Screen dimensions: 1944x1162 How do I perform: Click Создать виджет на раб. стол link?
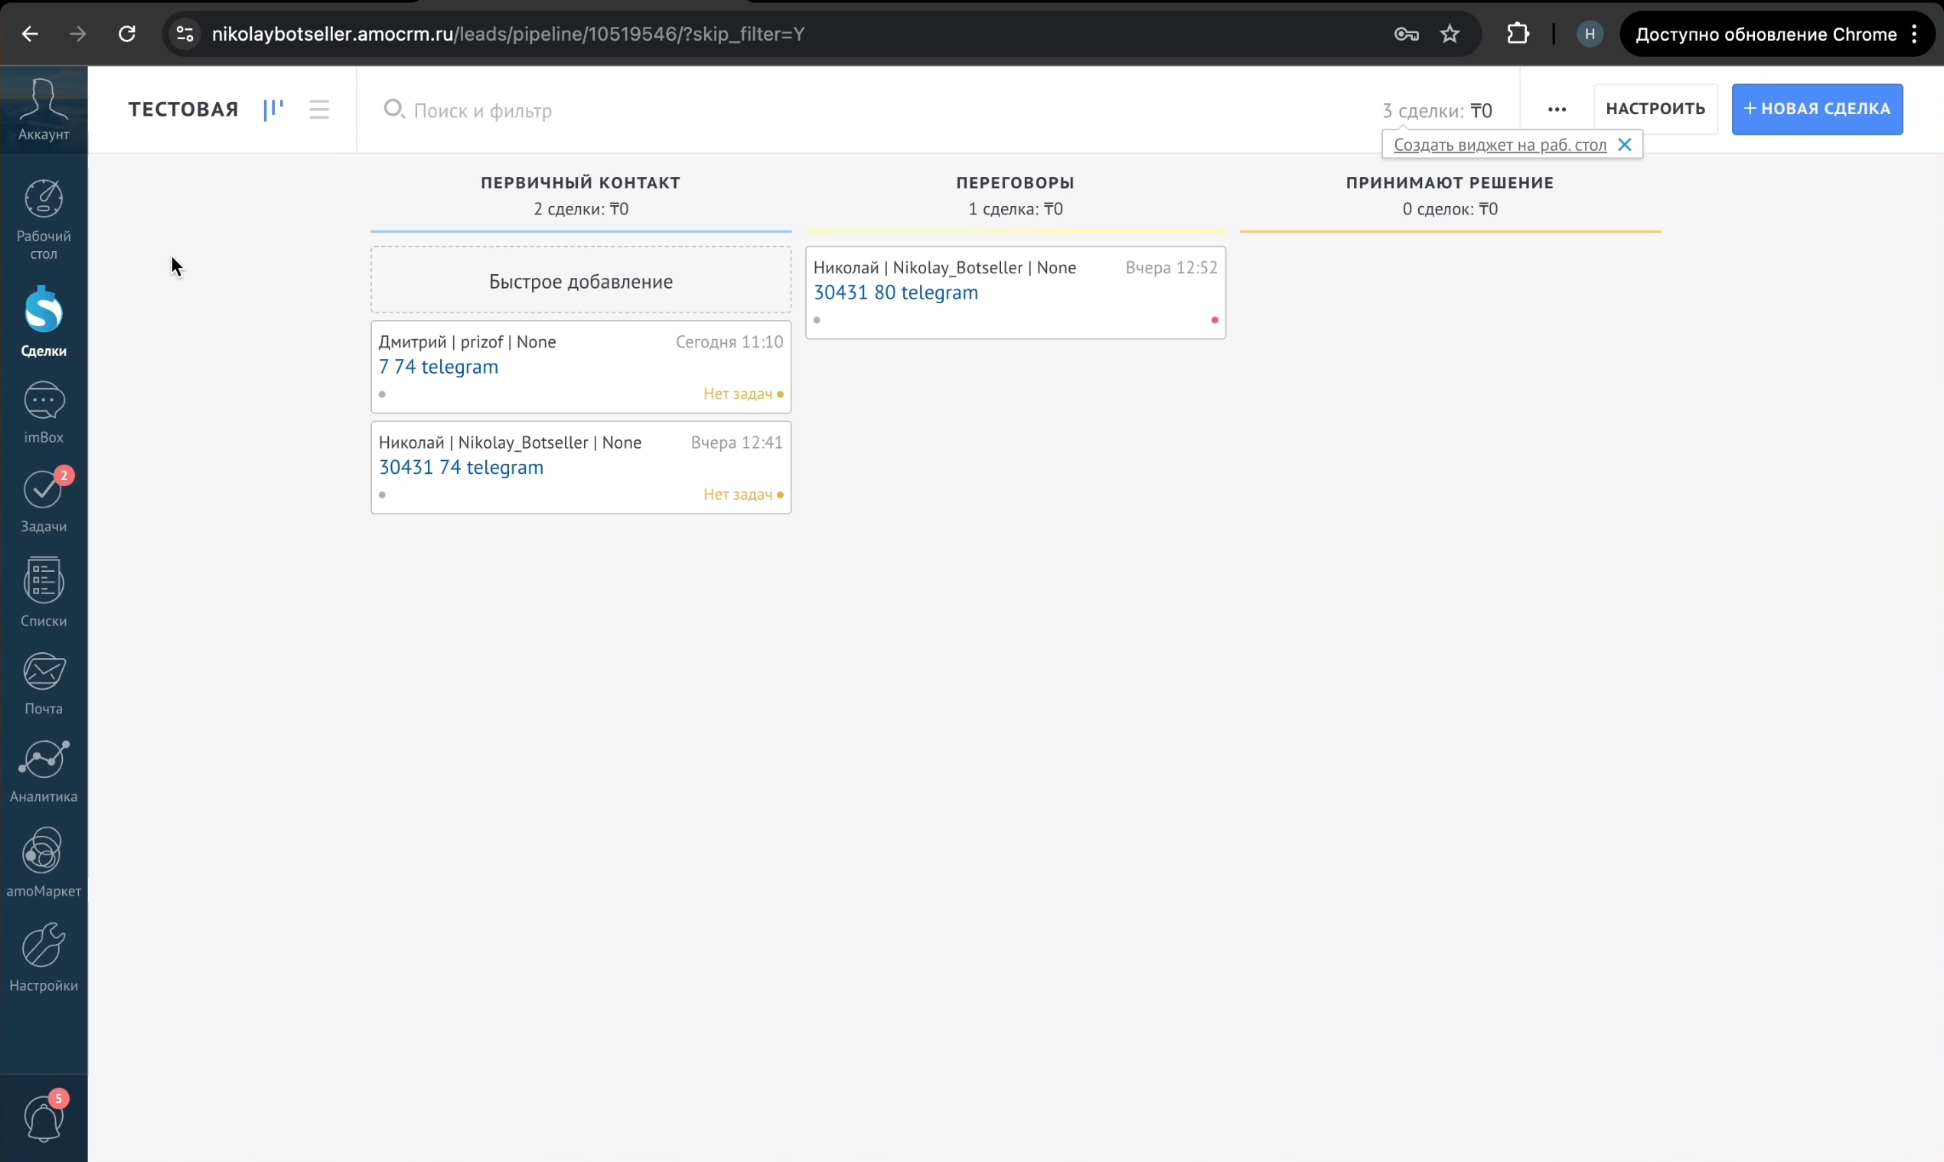point(1499,145)
